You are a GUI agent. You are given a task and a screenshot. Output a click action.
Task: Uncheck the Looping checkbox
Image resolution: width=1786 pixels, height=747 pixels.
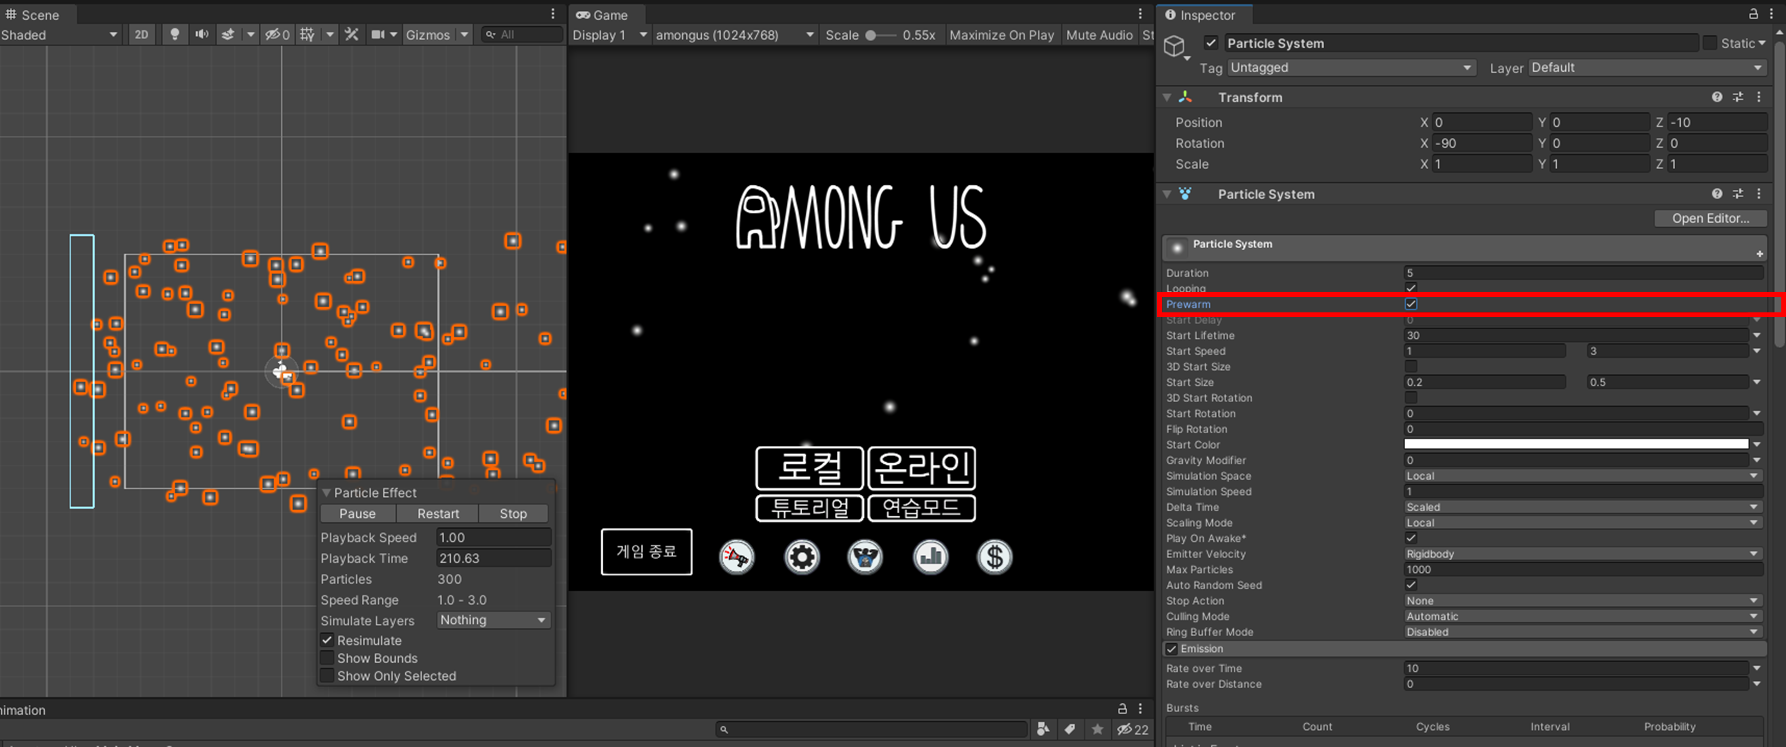pyautogui.click(x=1411, y=288)
